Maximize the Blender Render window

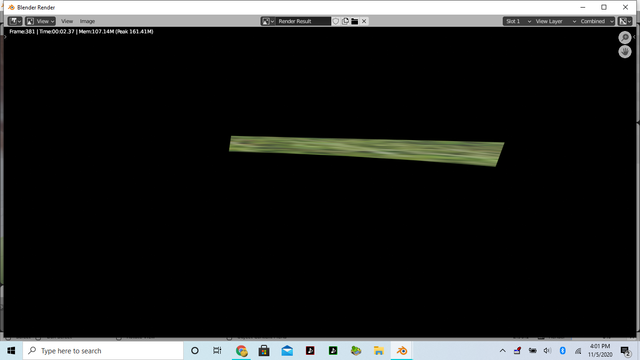[x=604, y=7]
